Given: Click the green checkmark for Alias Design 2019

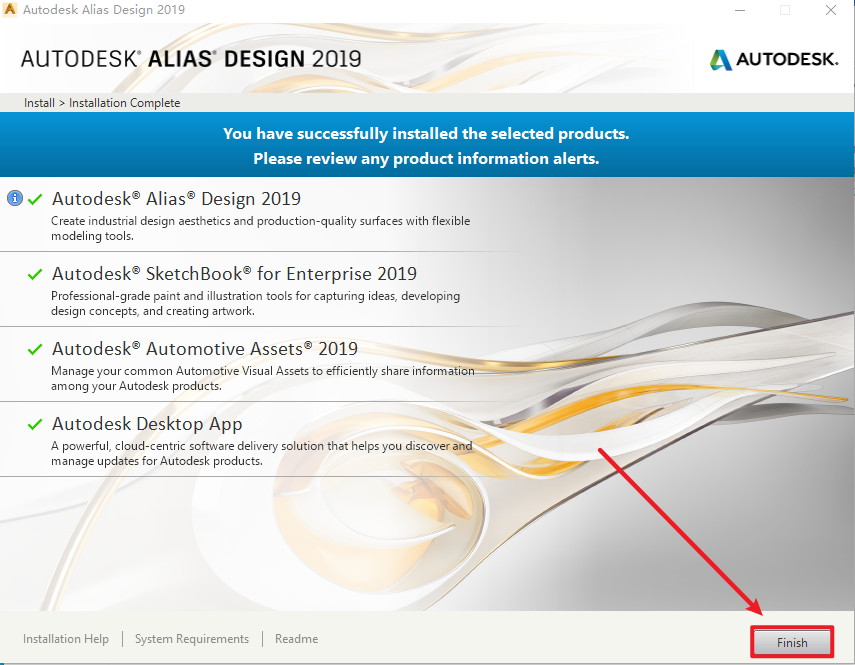Looking at the screenshot, I should (x=35, y=199).
